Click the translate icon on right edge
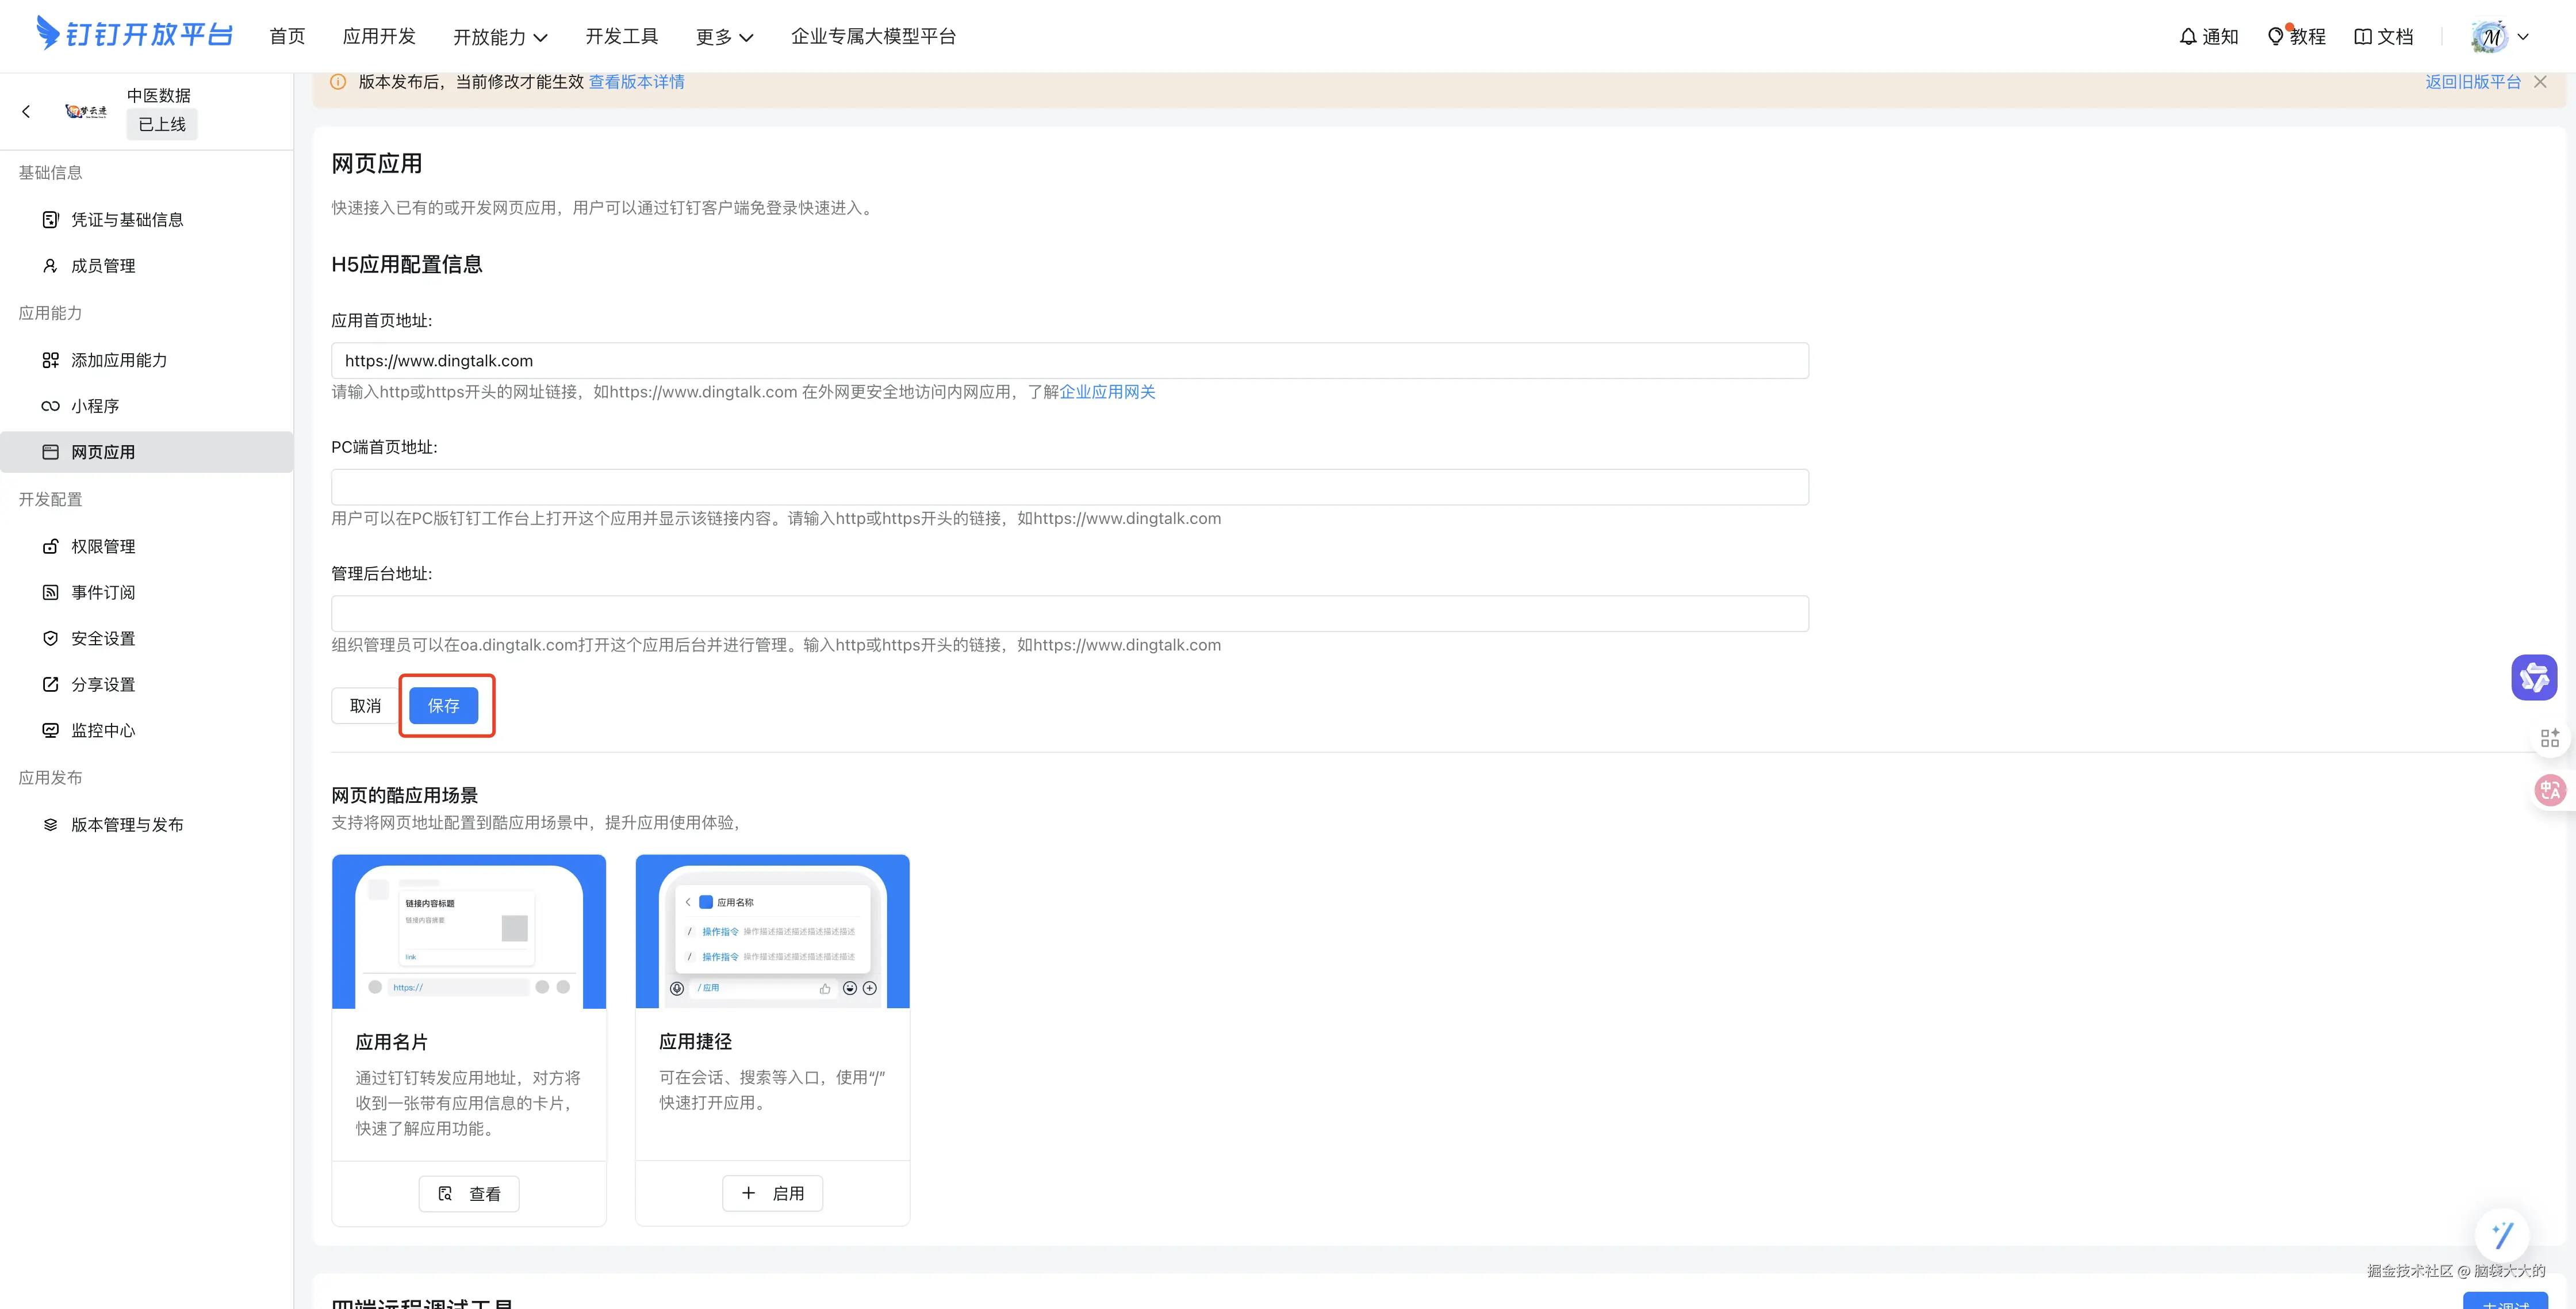Screen dimensions: 2576x1309 coord(2549,790)
